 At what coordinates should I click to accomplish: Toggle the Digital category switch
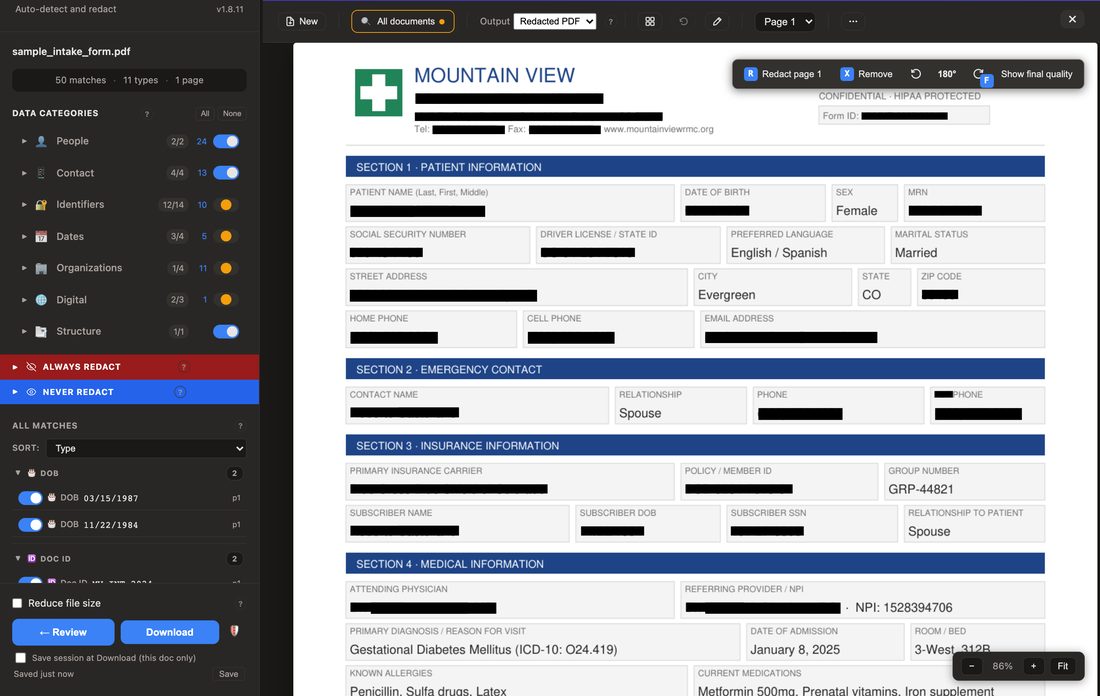(226, 300)
